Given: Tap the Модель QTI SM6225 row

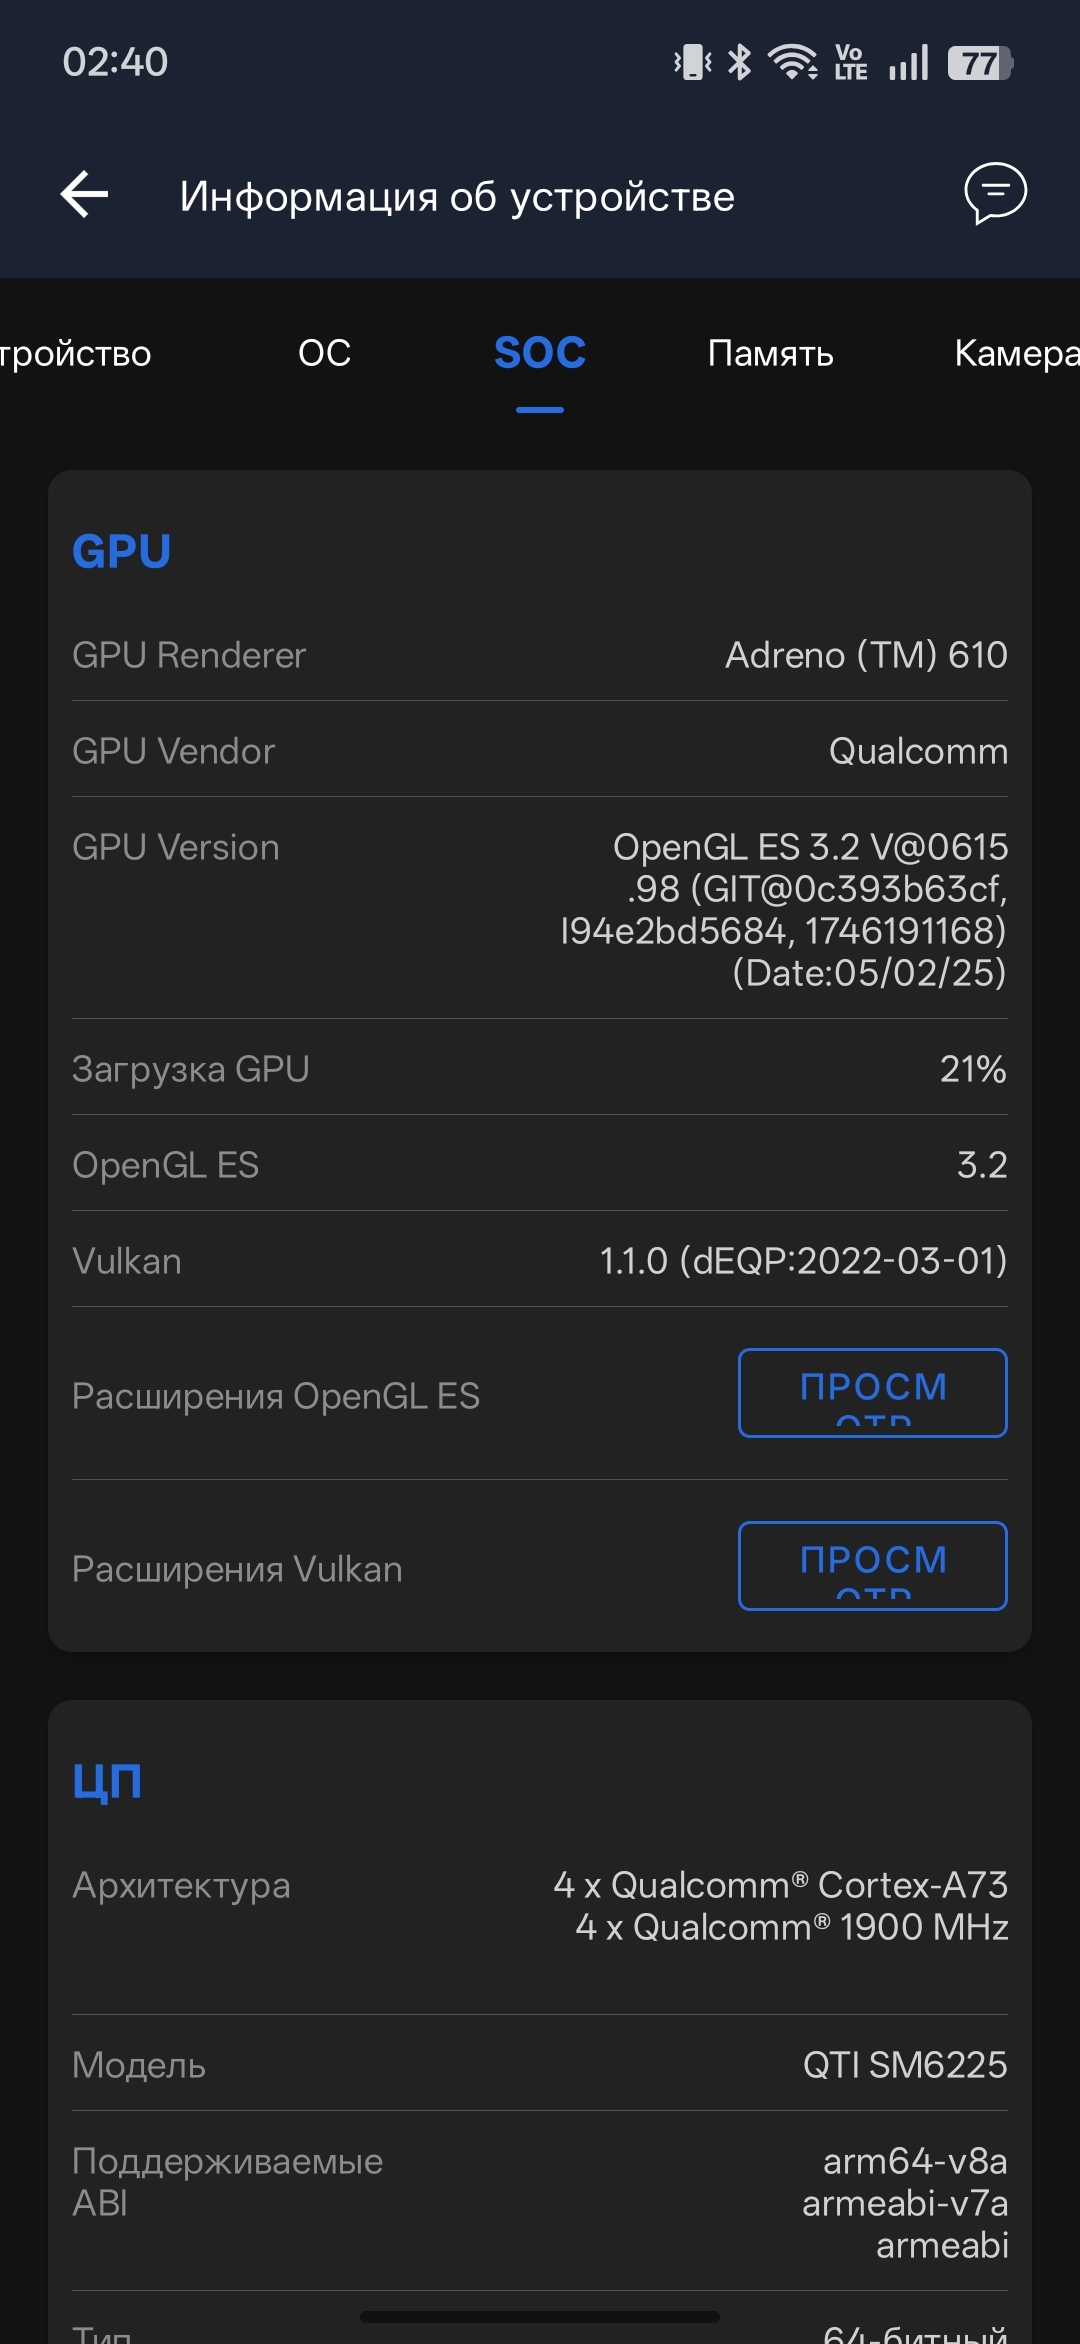Looking at the screenshot, I should click(540, 2064).
